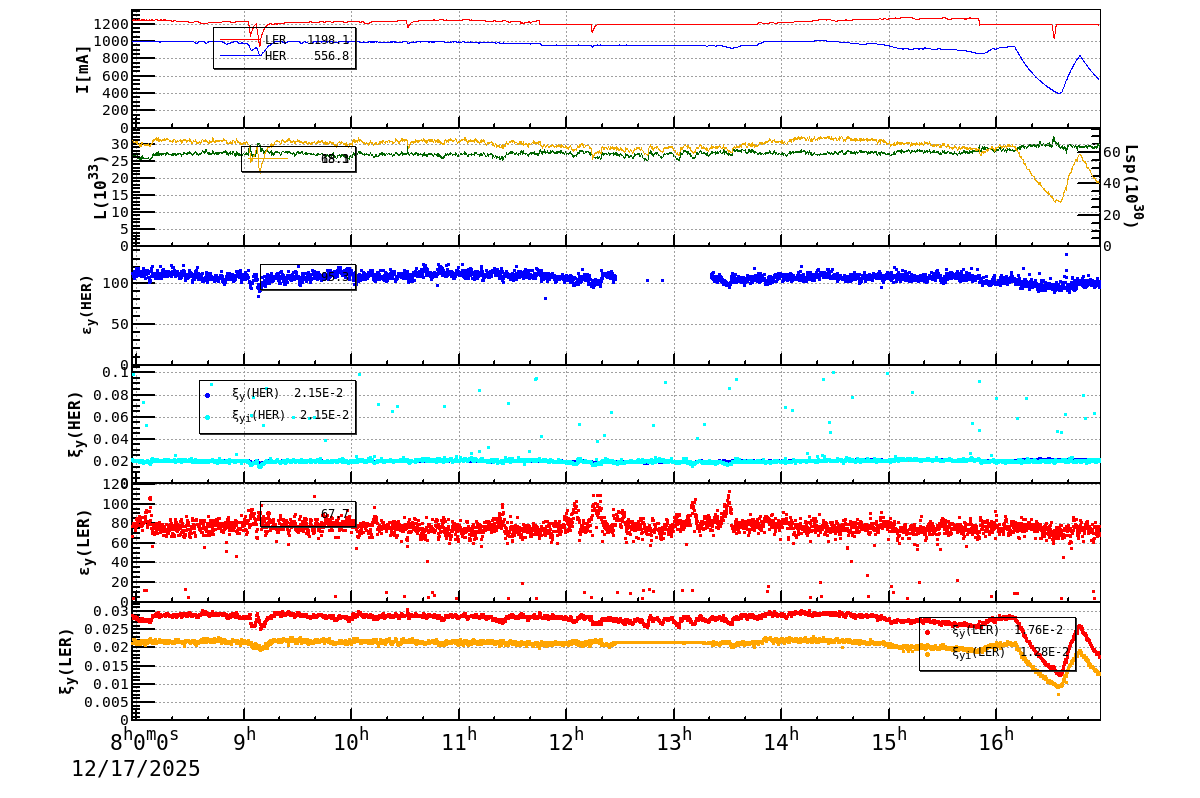This screenshot has height=798, width=1200.
Task: Click the 80 tick on εy(LER) axis
Action: (119, 523)
